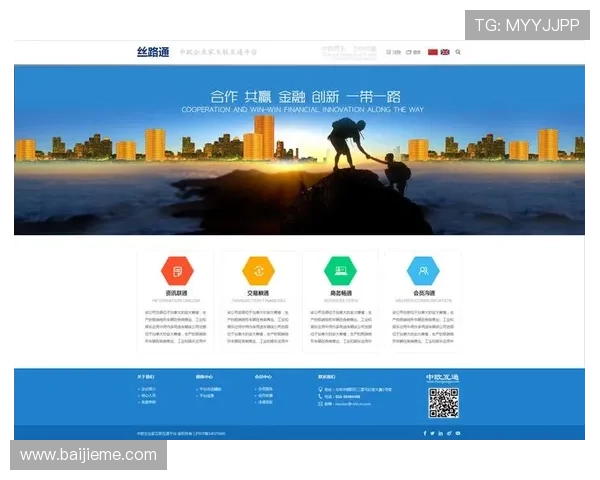Click the 丝路通 site logo

153,52
